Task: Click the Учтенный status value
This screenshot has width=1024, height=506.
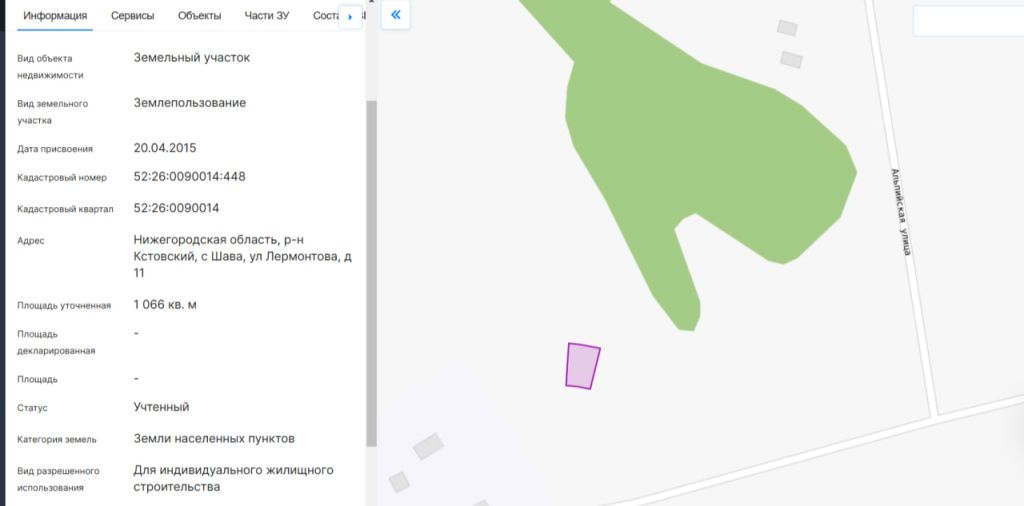Action: [x=161, y=407]
